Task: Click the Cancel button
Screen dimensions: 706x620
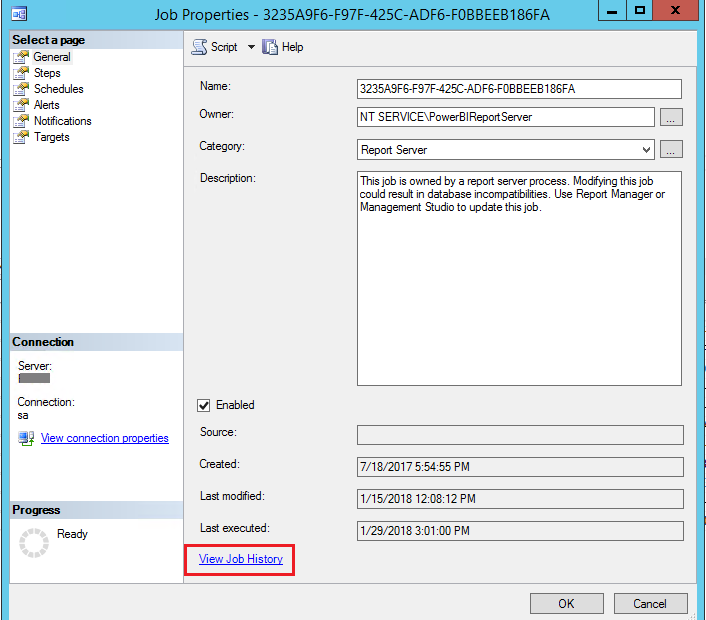Action: pyautogui.click(x=650, y=603)
